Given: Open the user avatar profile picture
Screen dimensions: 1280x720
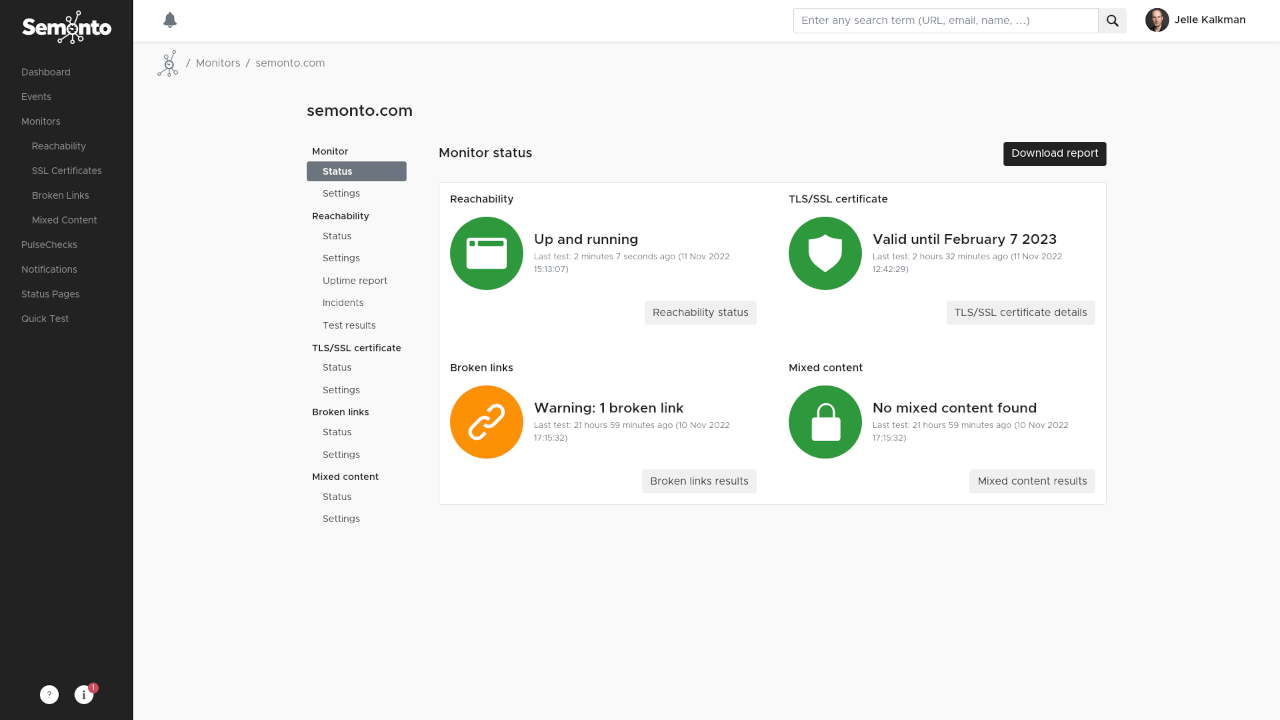Looking at the screenshot, I should coord(1157,20).
